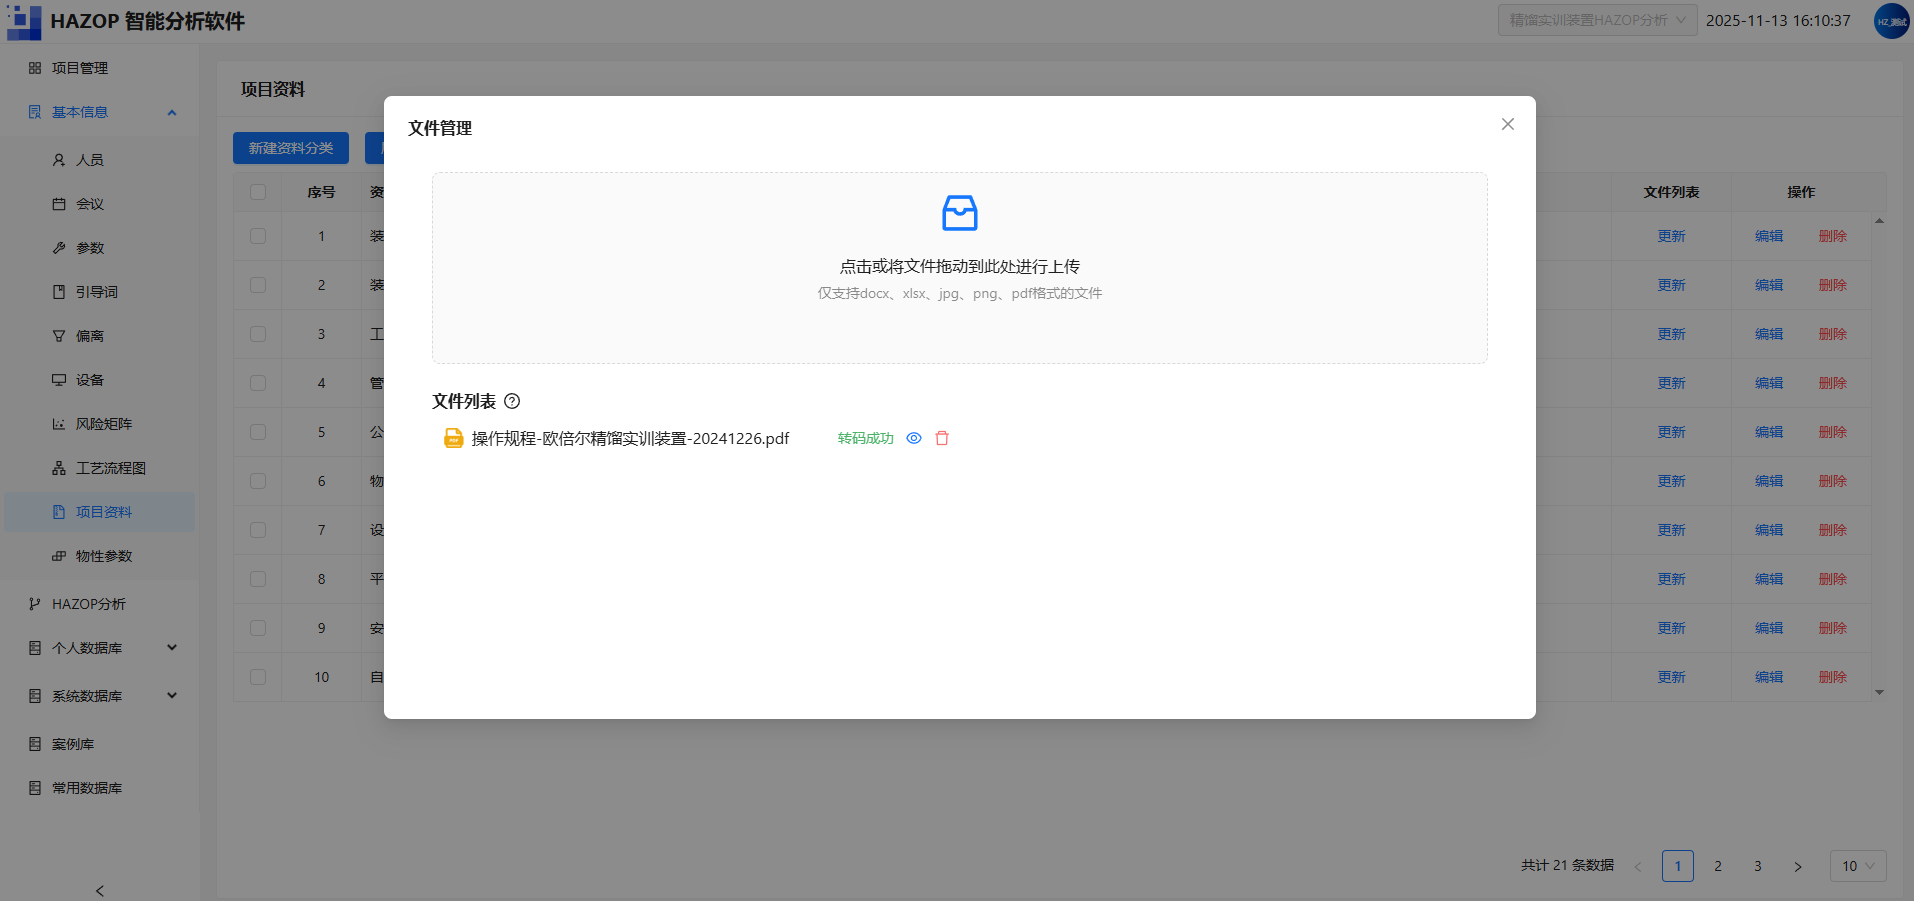Click the PDF file type icon

[x=453, y=438]
